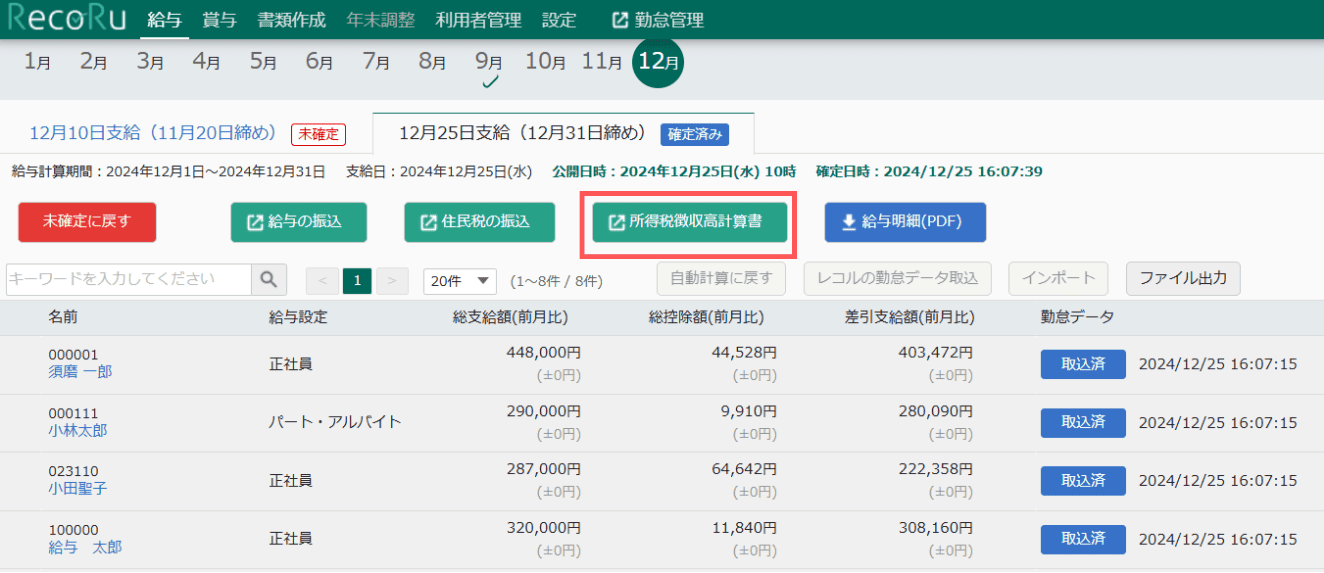
Task: Download 給与明細(PDF)
Action: pos(905,222)
